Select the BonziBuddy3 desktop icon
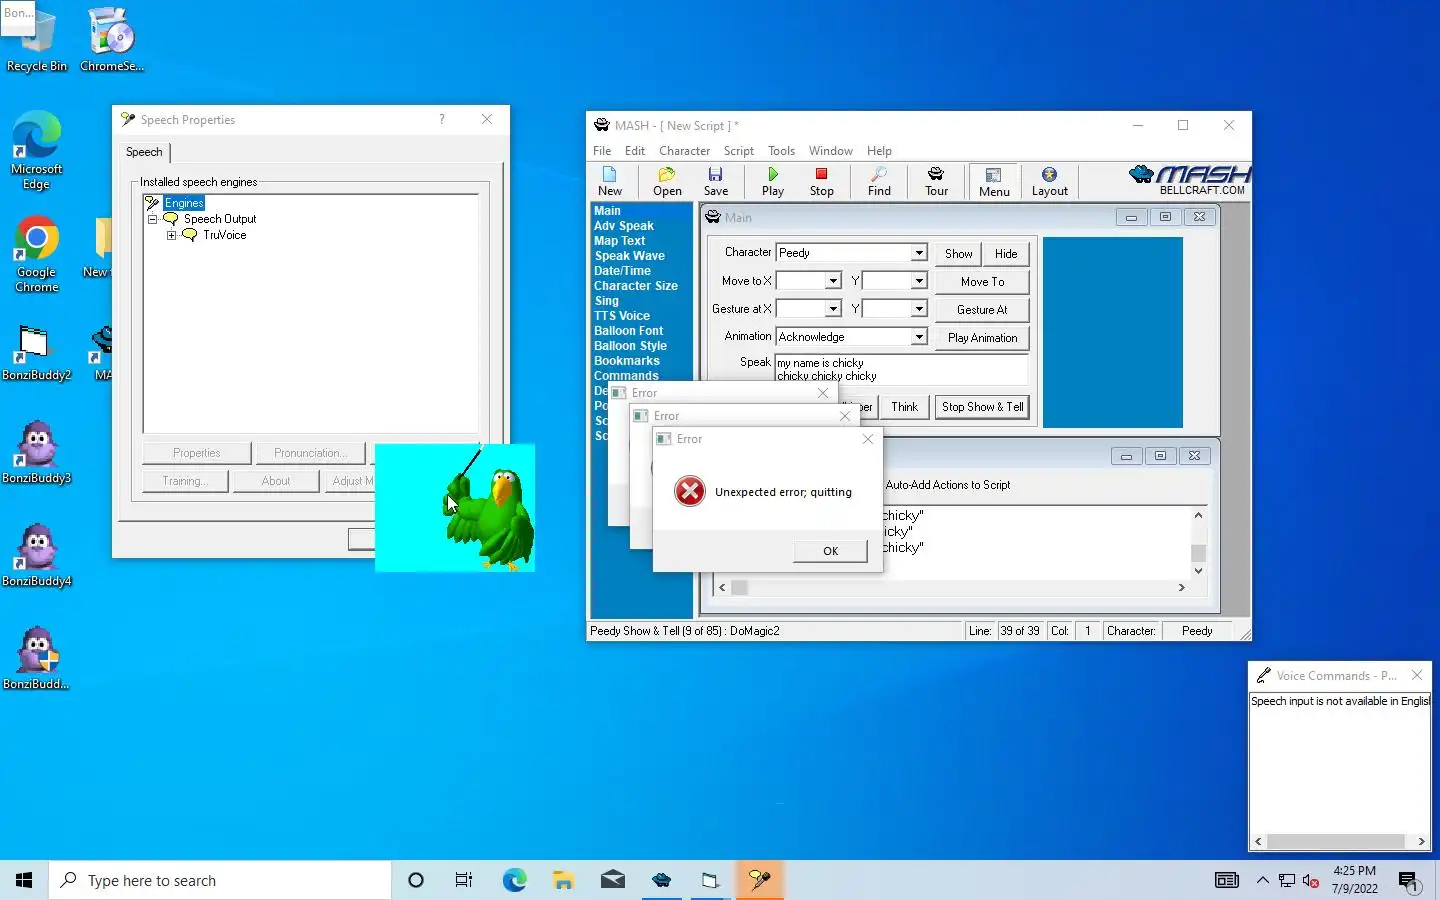 (37, 452)
